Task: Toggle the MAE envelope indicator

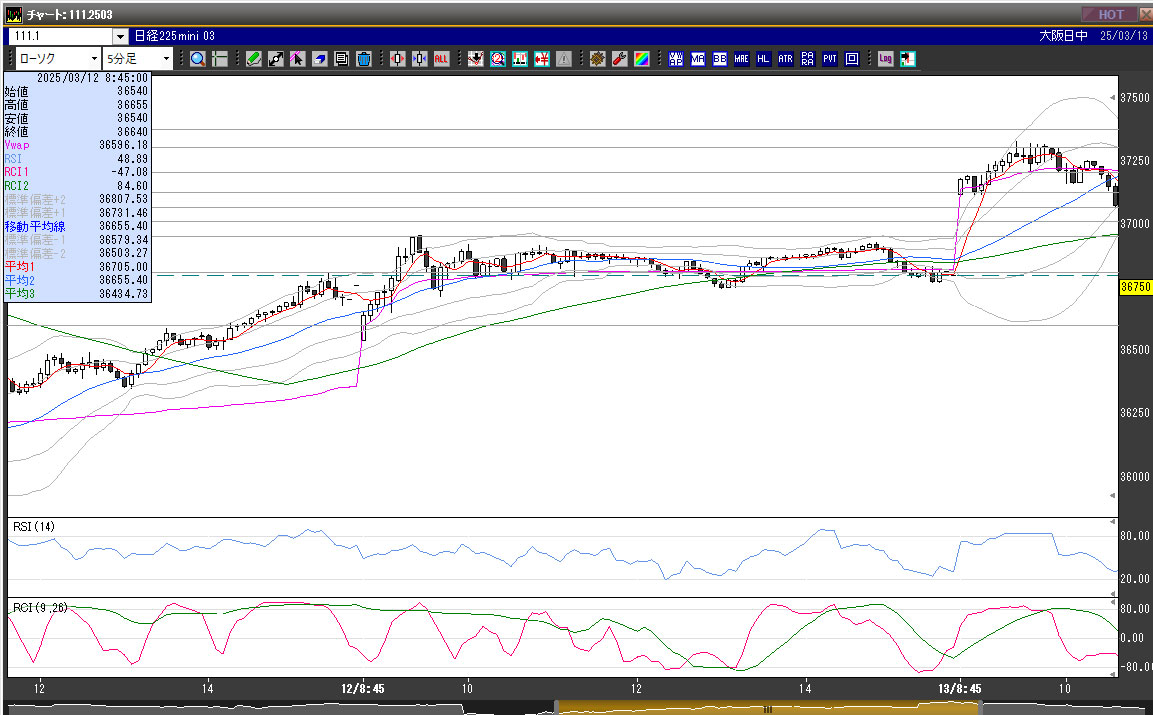Action: click(x=741, y=59)
